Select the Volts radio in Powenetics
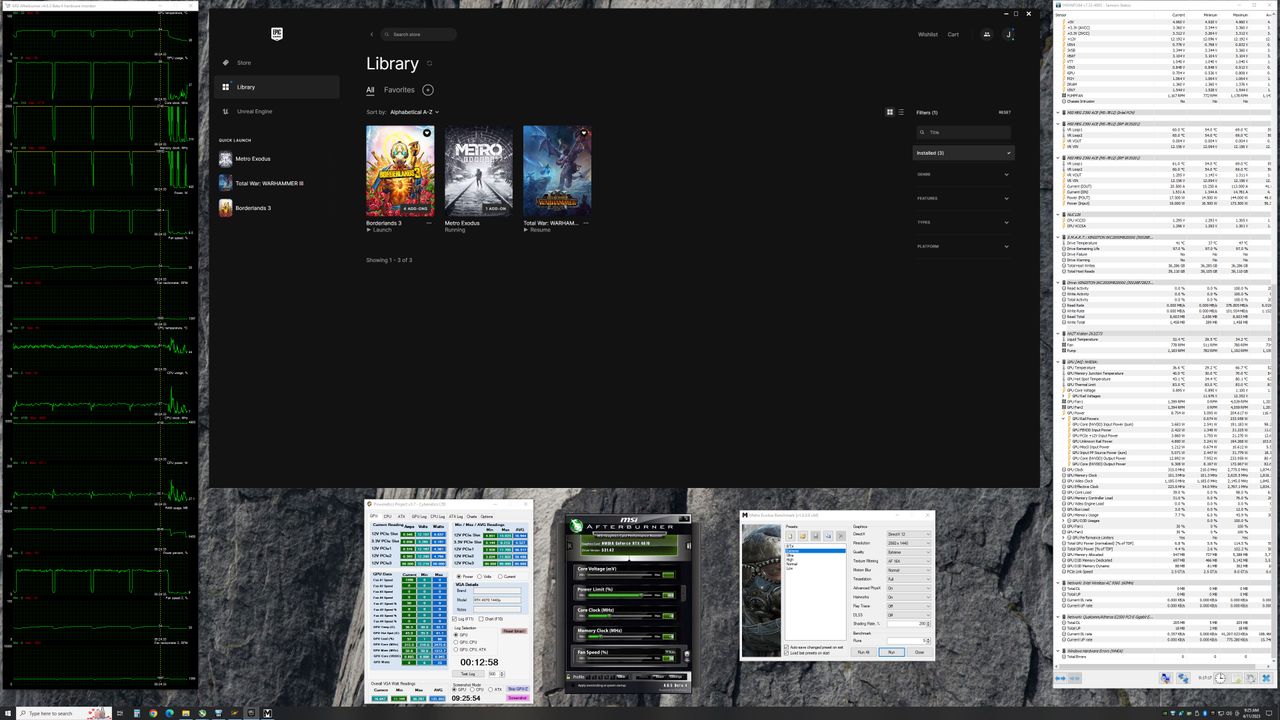 [484, 576]
